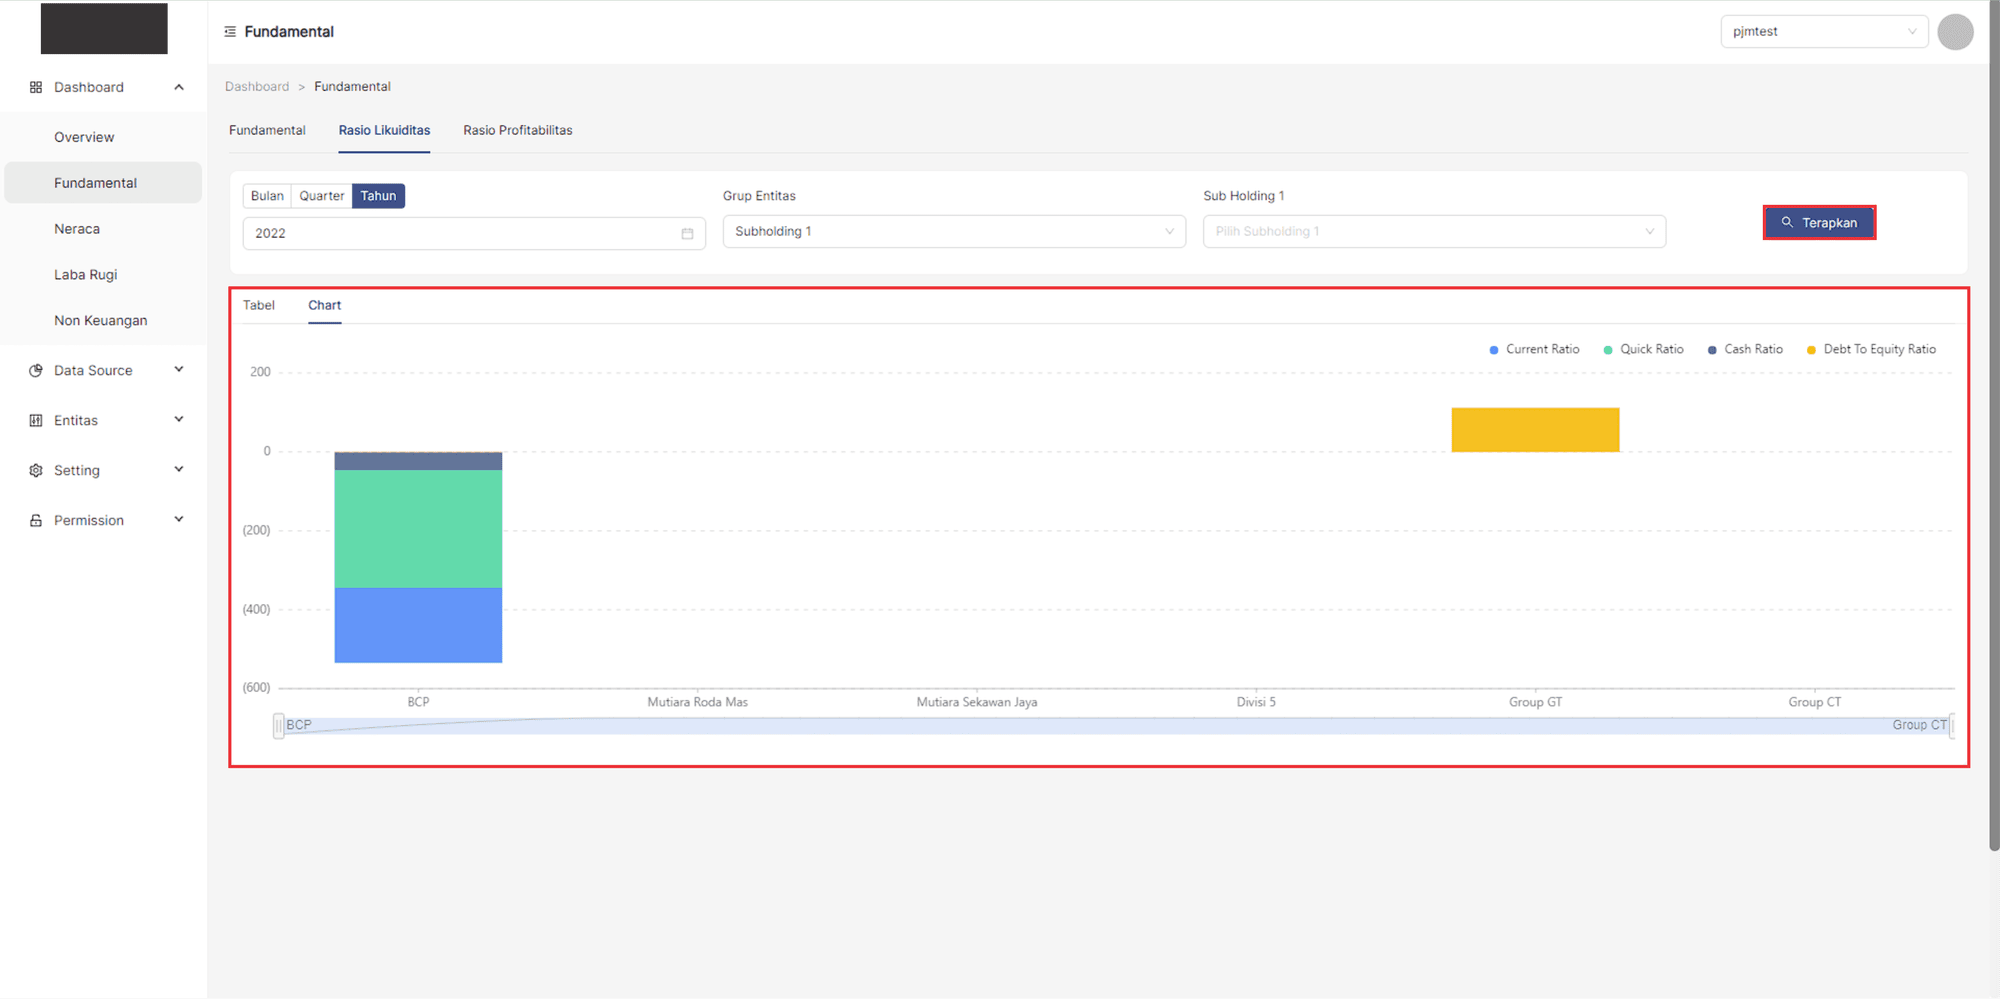Viewport: 2000px width, 999px height.
Task: Click the Data Source pie icon
Action: tap(36, 370)
